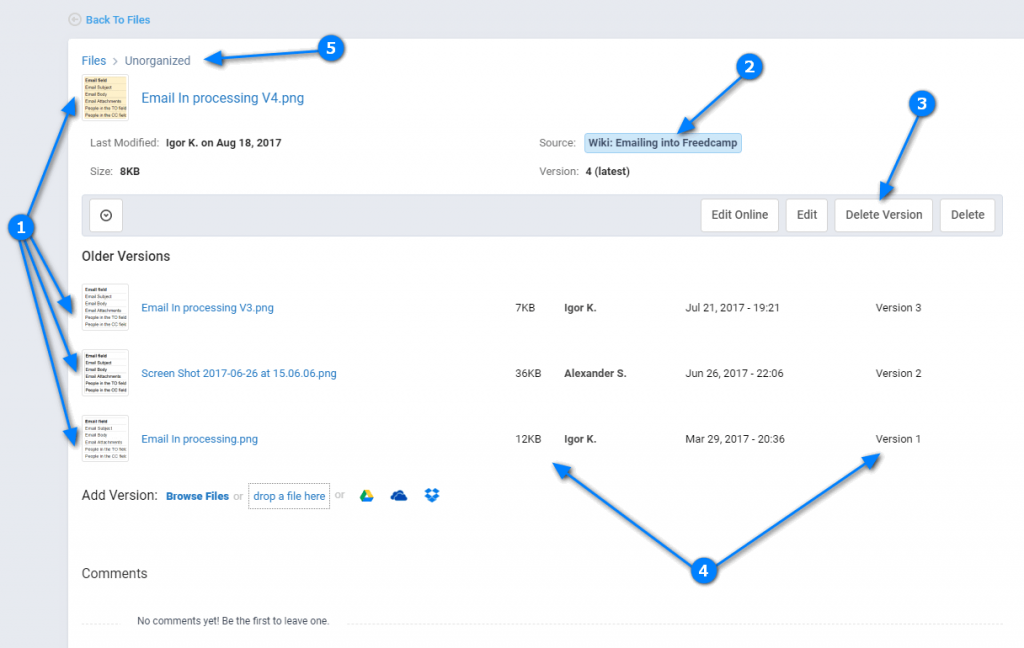Open the Files breadcrumb link
The height and width of the screenshot is (648, 1024).
tap(93, 61)
